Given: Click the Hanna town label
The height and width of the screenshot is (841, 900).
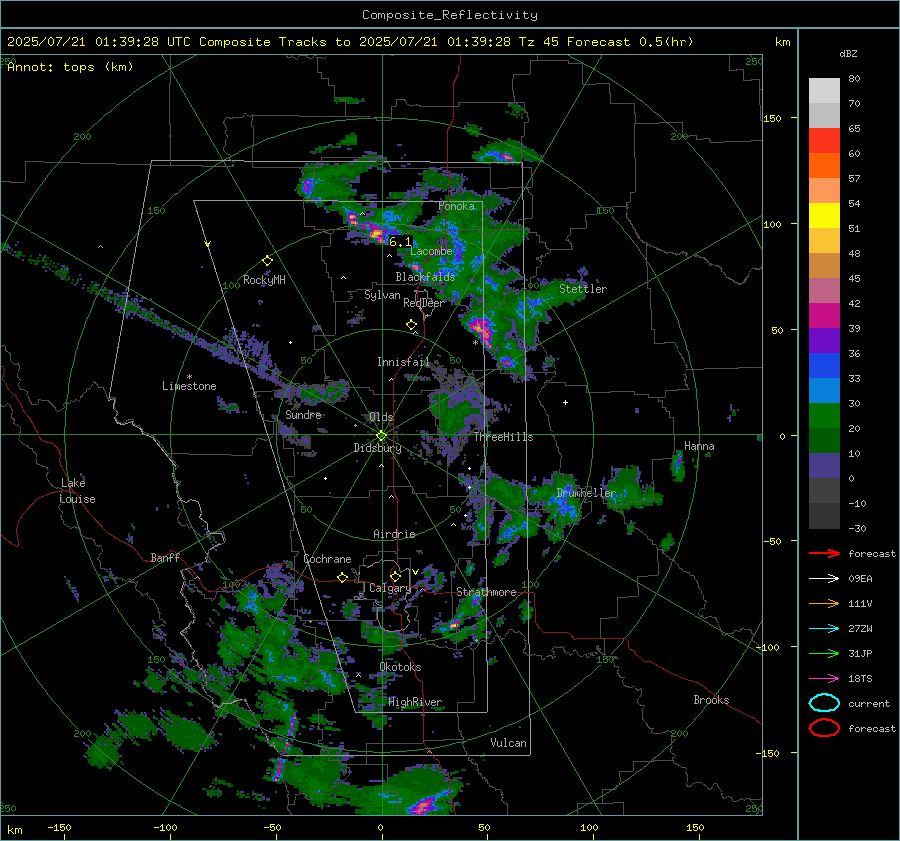Looking at the screenshot, I should (x=699, y=446).
